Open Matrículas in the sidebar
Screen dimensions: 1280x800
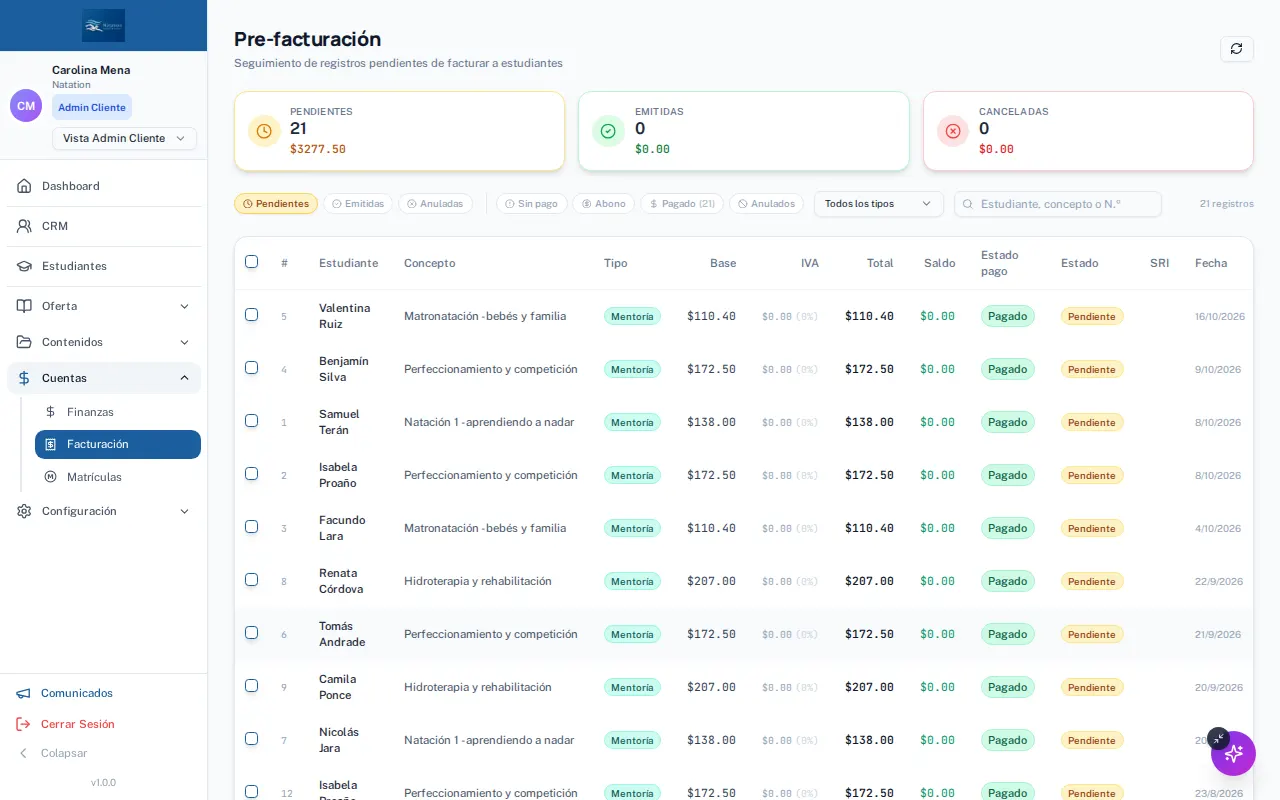point(118,477)
